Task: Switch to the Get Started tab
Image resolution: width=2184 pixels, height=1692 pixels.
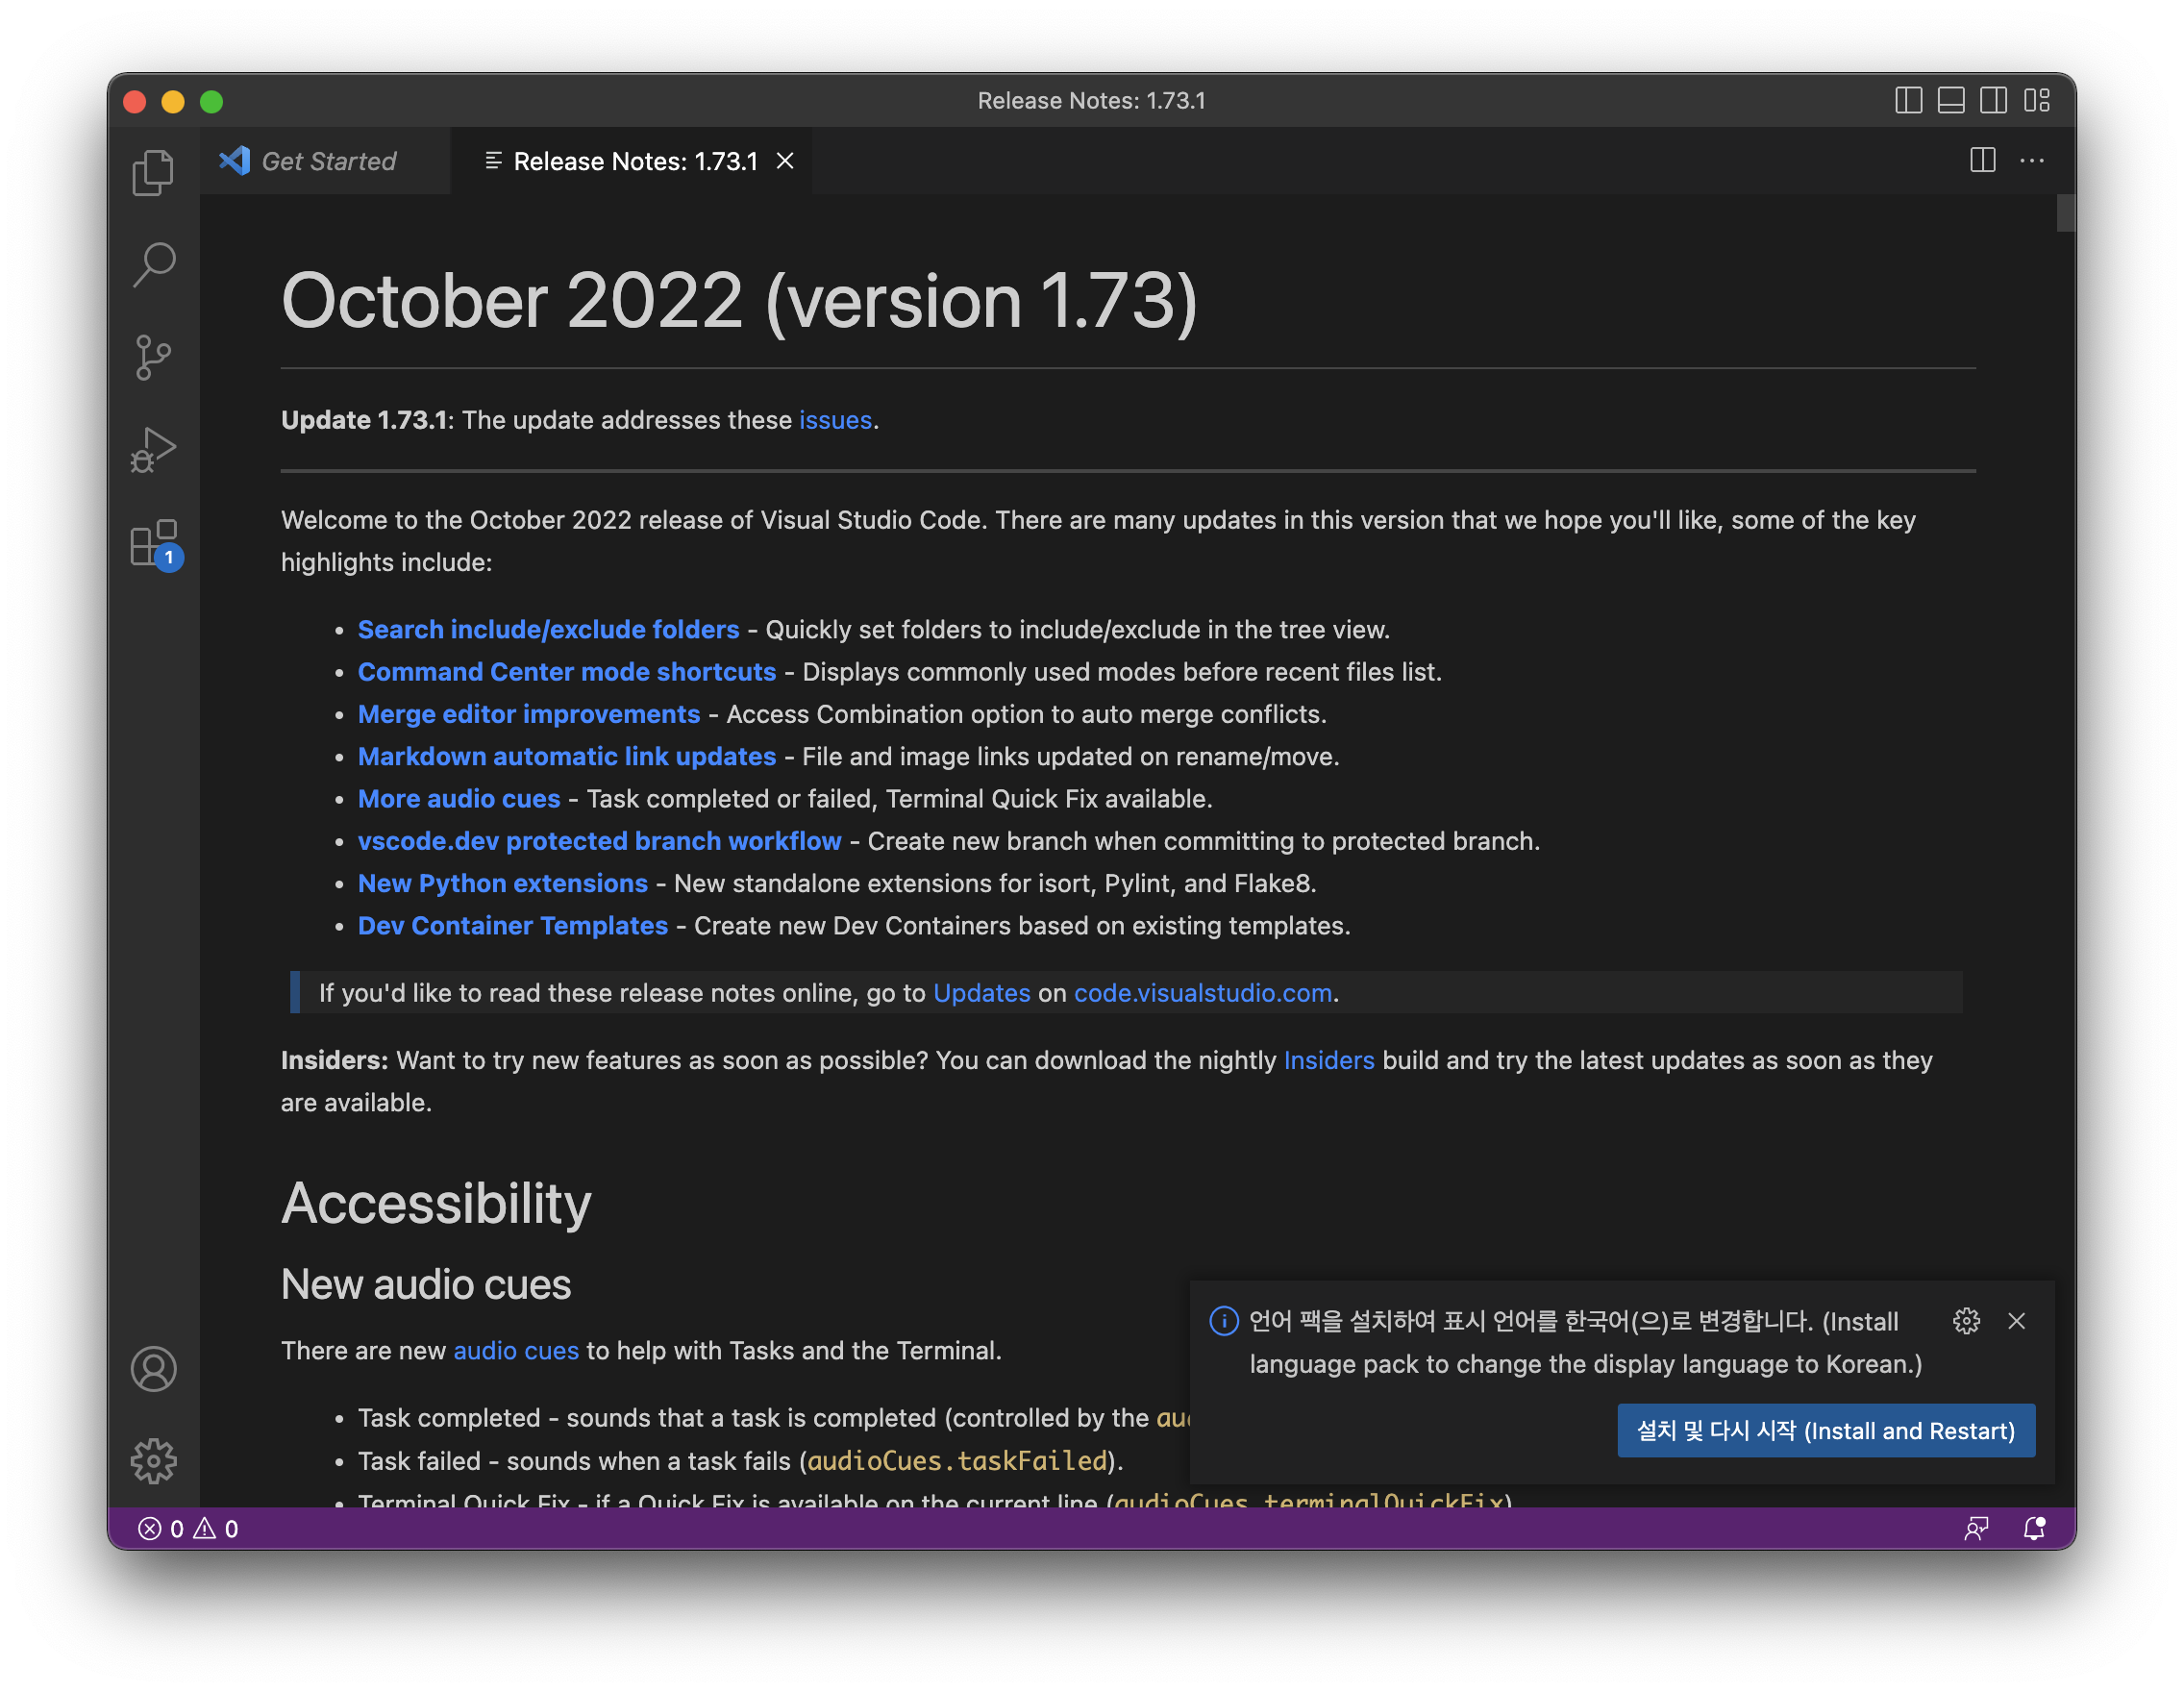Action: (326, 161)
